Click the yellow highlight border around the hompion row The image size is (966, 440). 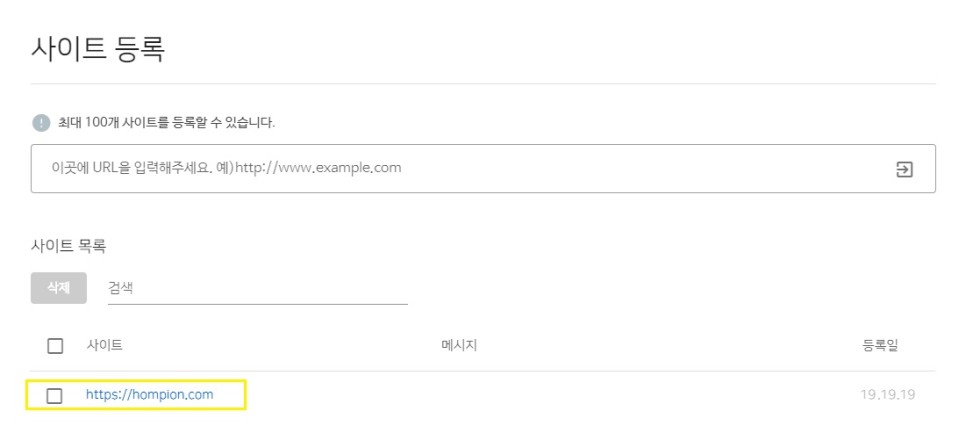(245, 395)
